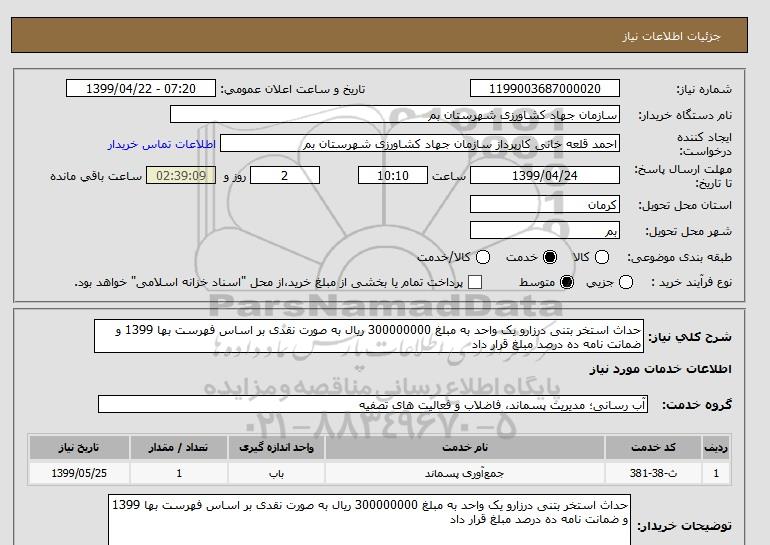Choose the جزیی purchase type option
770x545 pixels.
click(626, 282)
